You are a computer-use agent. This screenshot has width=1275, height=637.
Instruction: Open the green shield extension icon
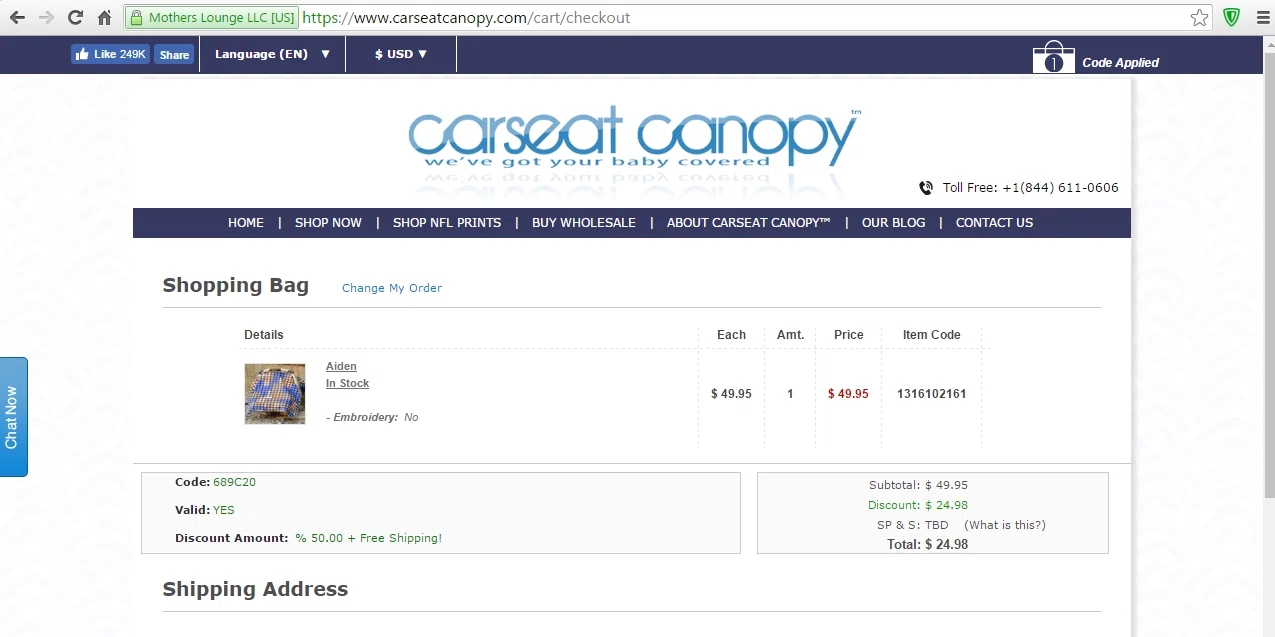[1232, 17]
